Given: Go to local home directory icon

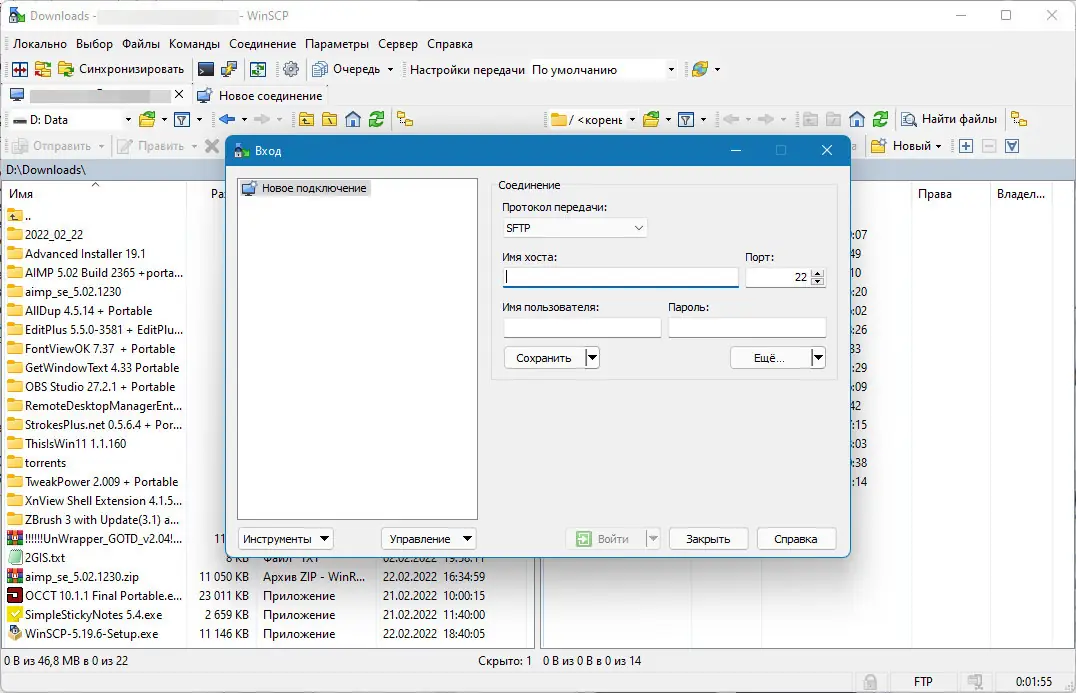Looking at the screenshot, I should click(353, 119).
